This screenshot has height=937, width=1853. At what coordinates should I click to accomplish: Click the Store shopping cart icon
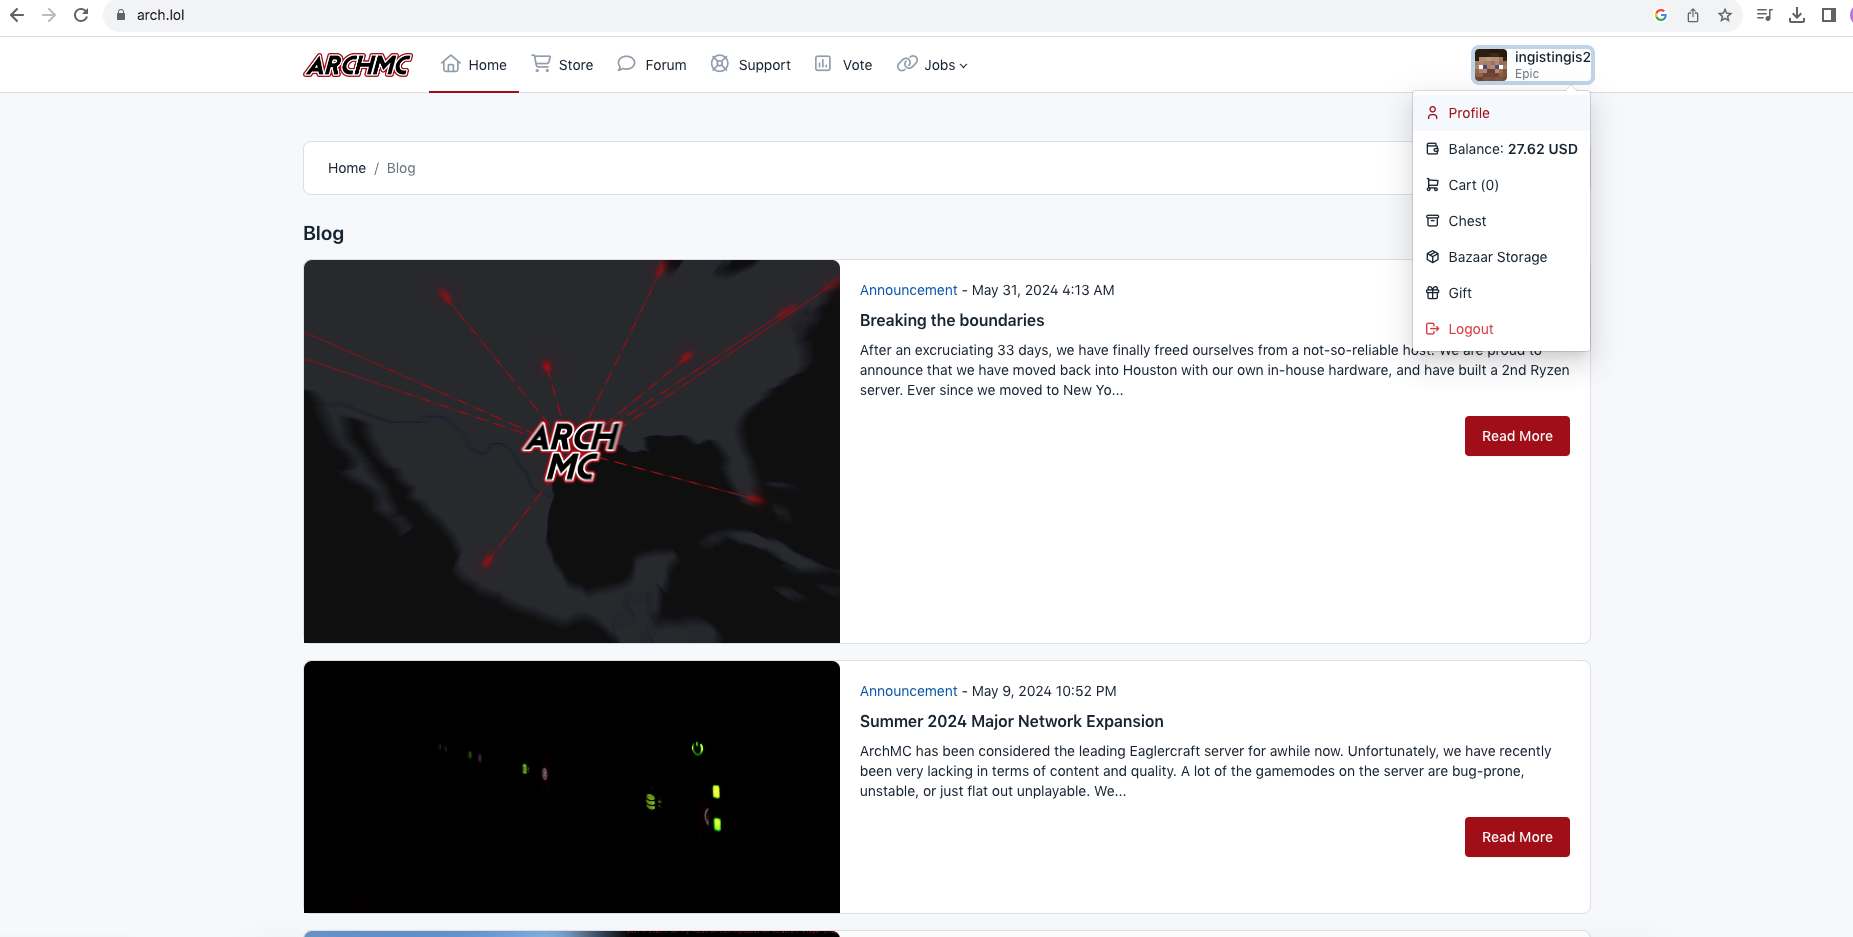541,64
